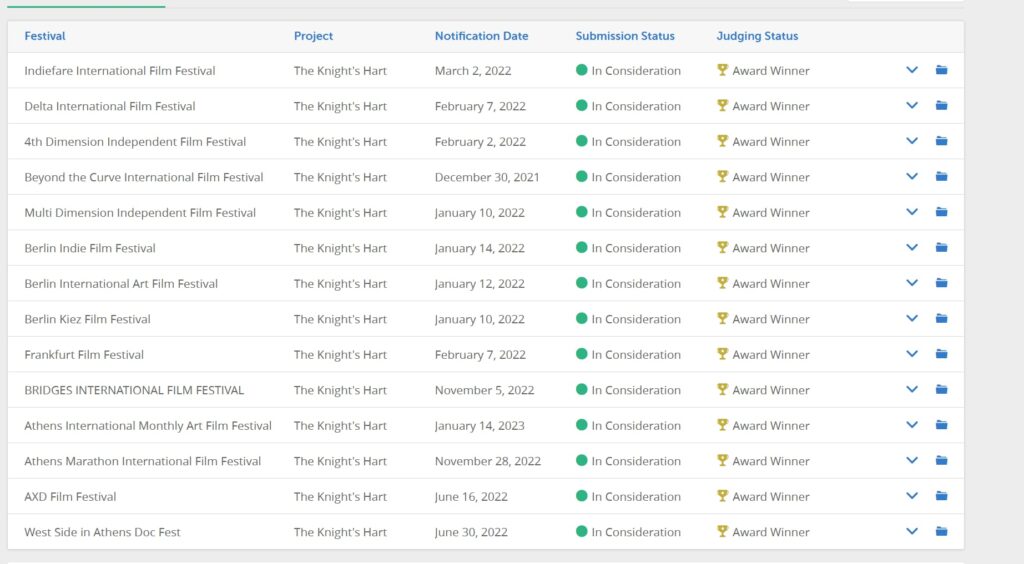The image size is (1024, 564).
Task: Expand Beyond the Curve International Film Festival details
Action: tap(912, 176)
